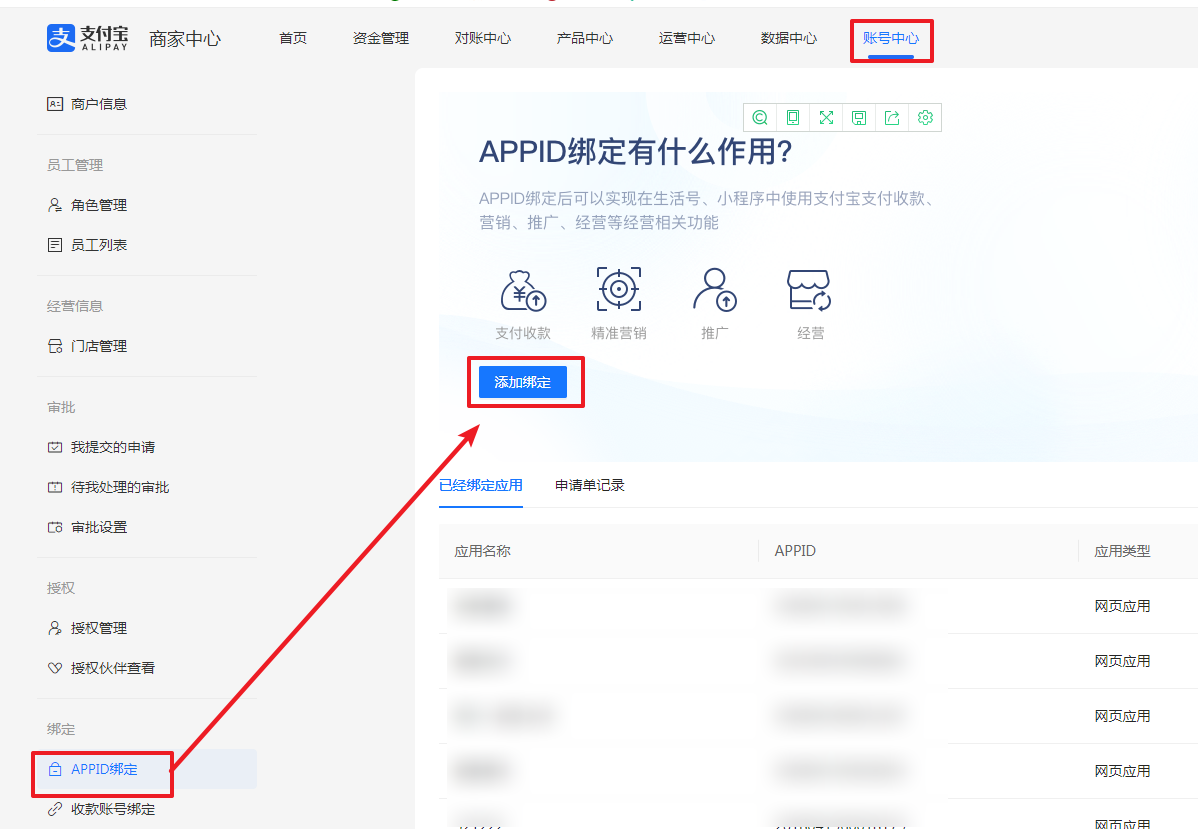Click the green floppy disk save icon
Screen dimensions: 1198x829
point(859,118)
